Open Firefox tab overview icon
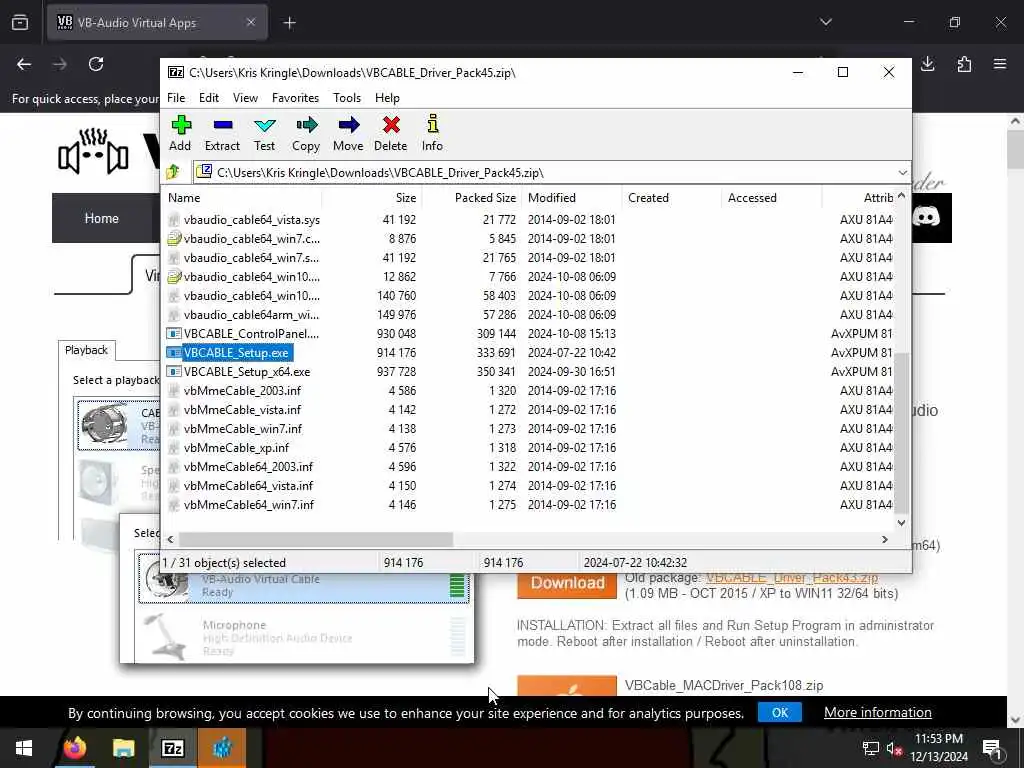This screenshot has width=1024, height=768. point(20,23)
